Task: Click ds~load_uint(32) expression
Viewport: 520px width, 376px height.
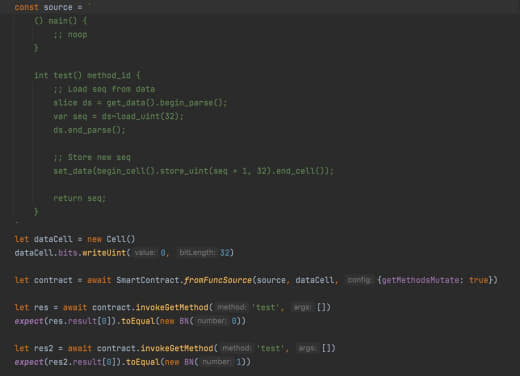Action: pos(142,116)
